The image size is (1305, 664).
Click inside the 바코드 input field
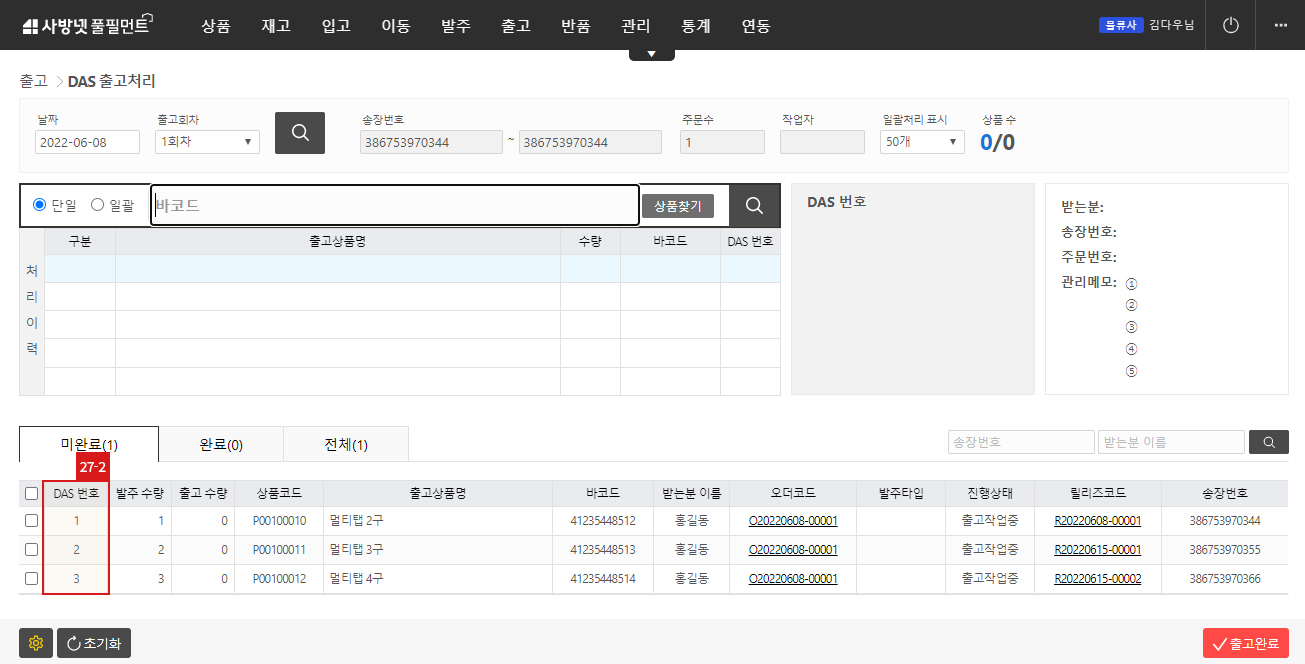(x=394, y=204)
